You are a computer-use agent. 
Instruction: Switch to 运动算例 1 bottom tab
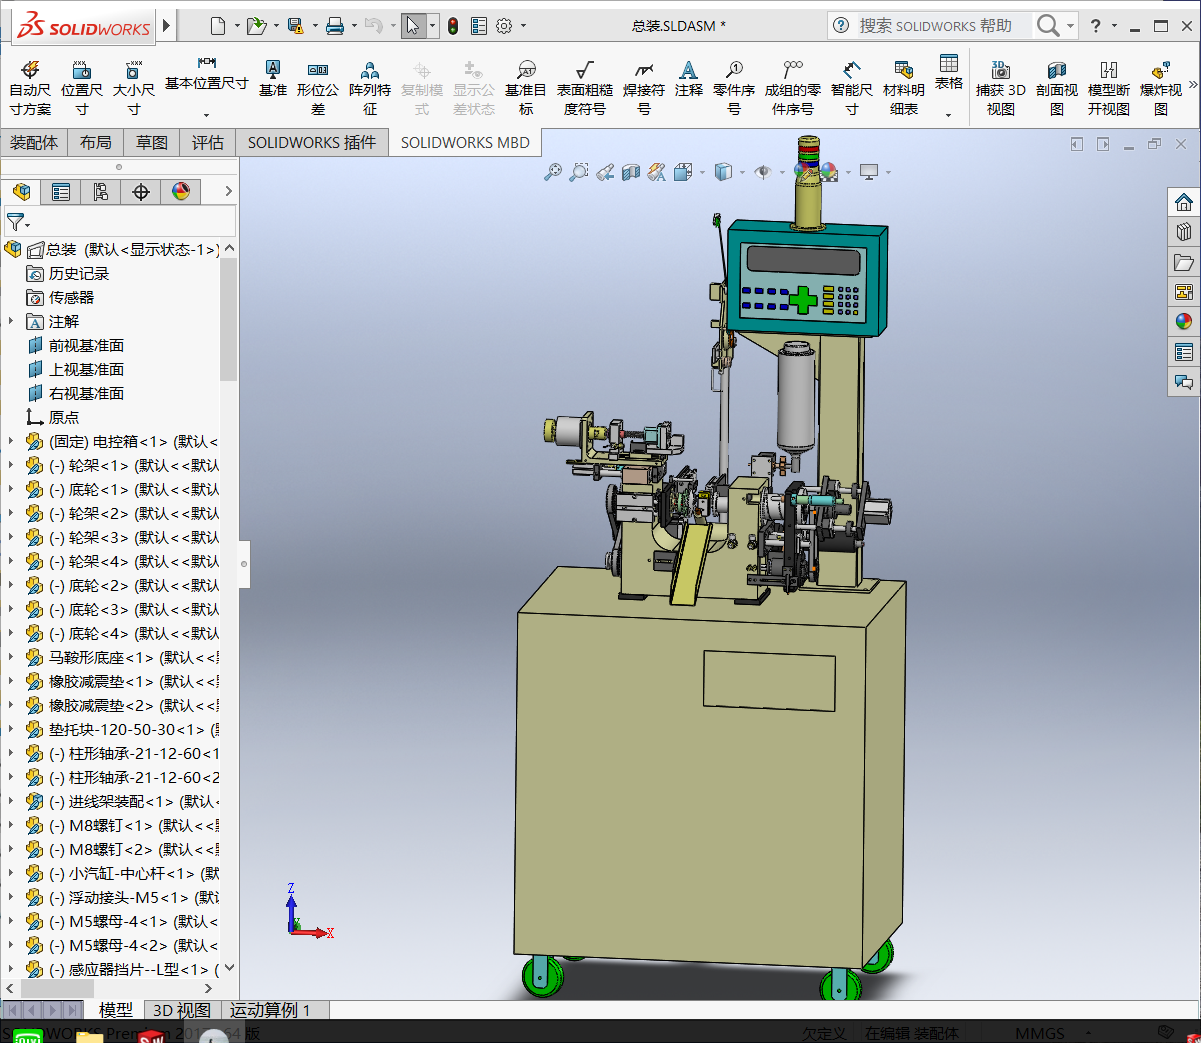click(271, 1010)
